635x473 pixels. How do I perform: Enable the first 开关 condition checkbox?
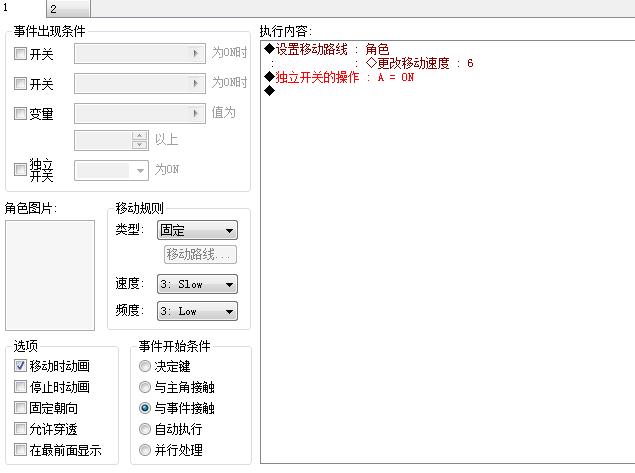(20, 53)
